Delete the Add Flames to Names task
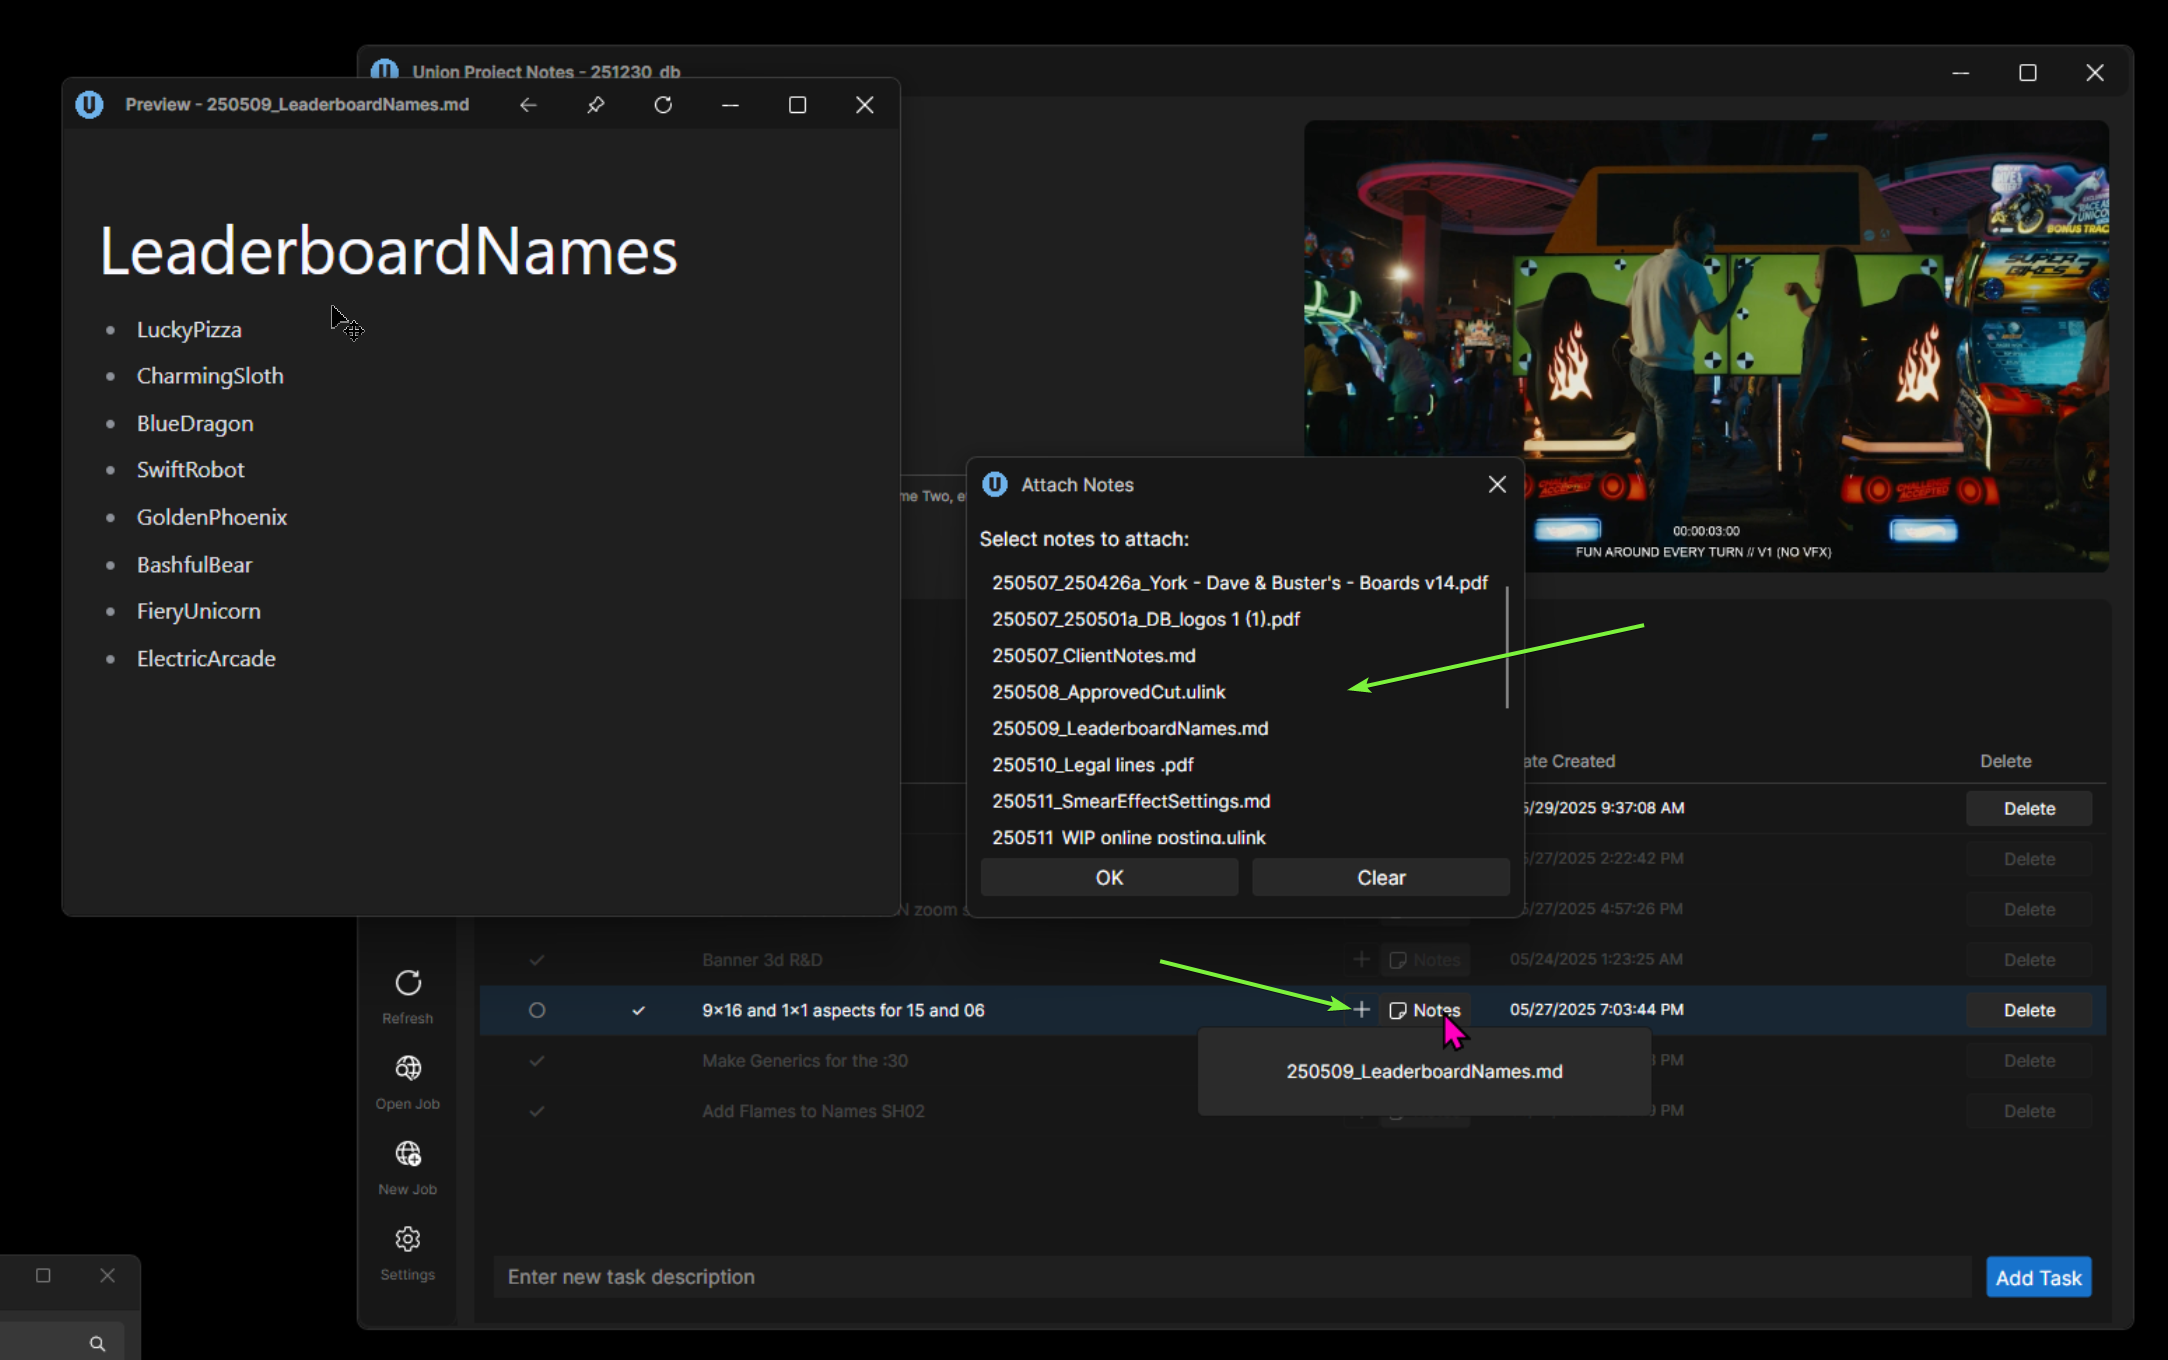This screenshot has height=1360, width=2168. point(2029,1111)
